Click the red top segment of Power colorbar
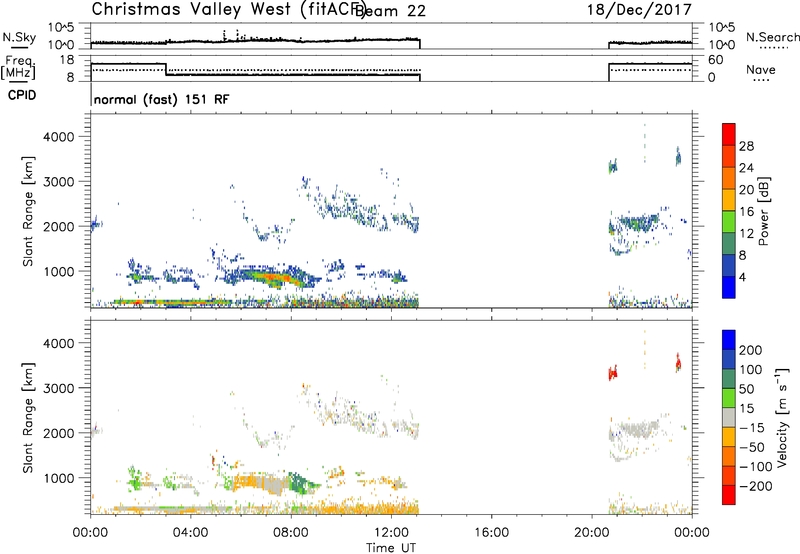Viewport: 800px width, 554px height. click(729, 134)
